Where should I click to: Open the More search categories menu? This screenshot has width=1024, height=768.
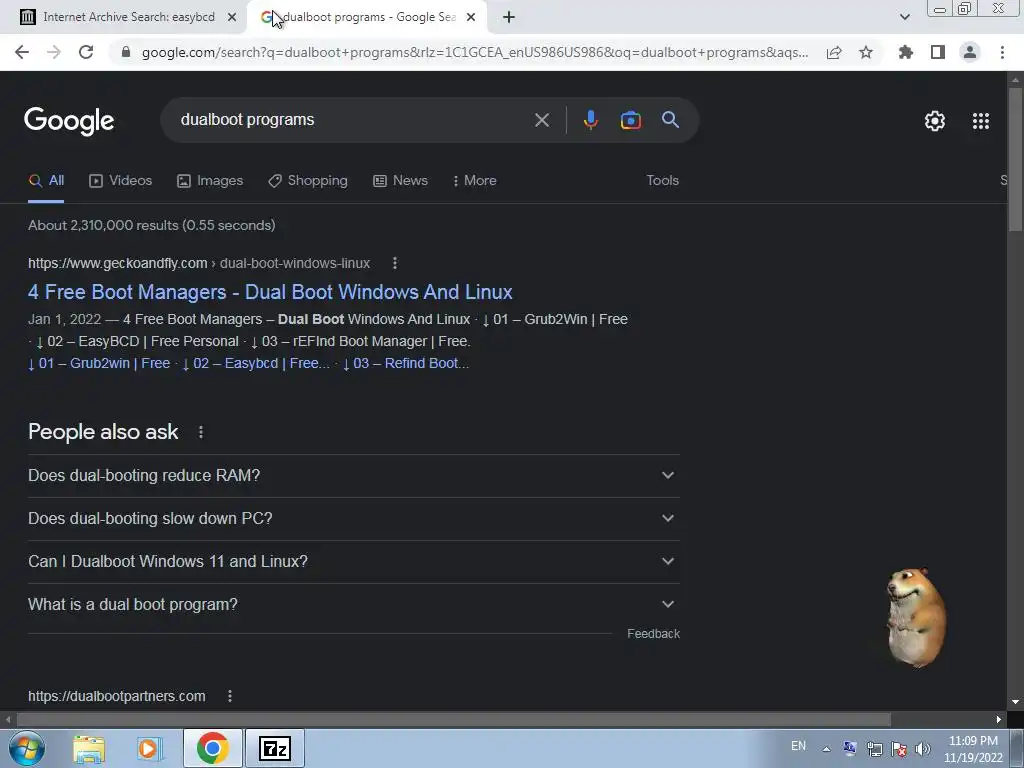click(x=475, y=181)
